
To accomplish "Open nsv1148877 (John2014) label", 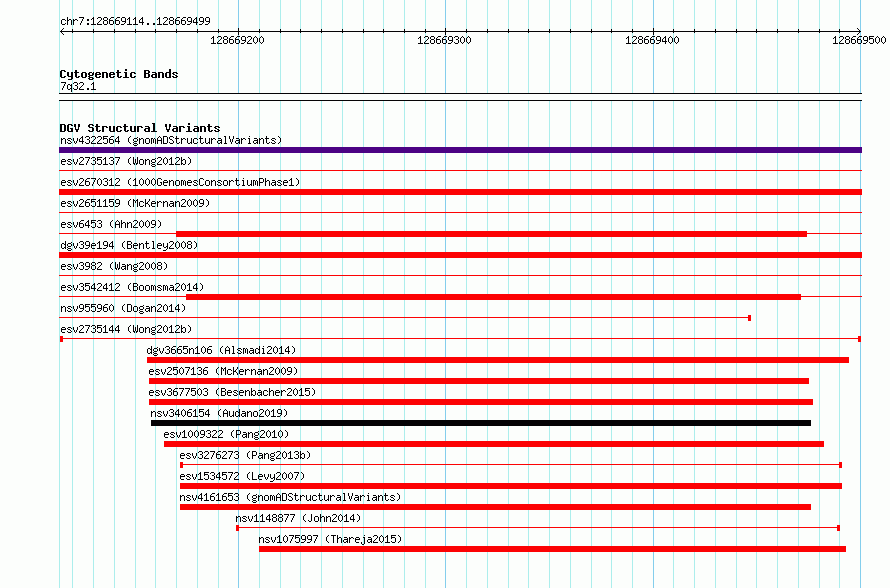I will point(298,518).
